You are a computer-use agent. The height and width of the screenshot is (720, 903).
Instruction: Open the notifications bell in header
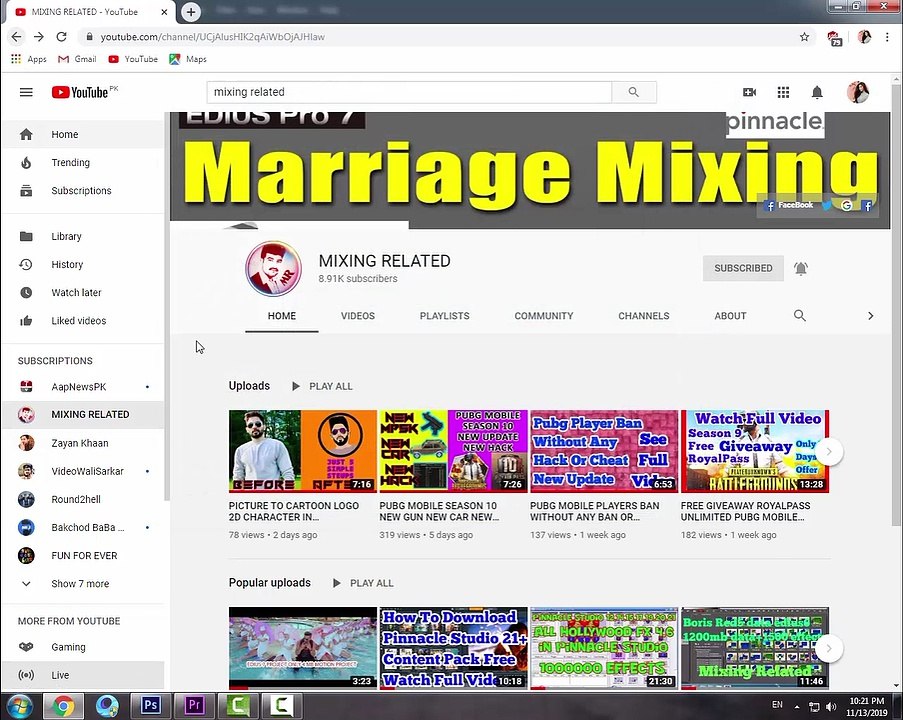[817, 92]
